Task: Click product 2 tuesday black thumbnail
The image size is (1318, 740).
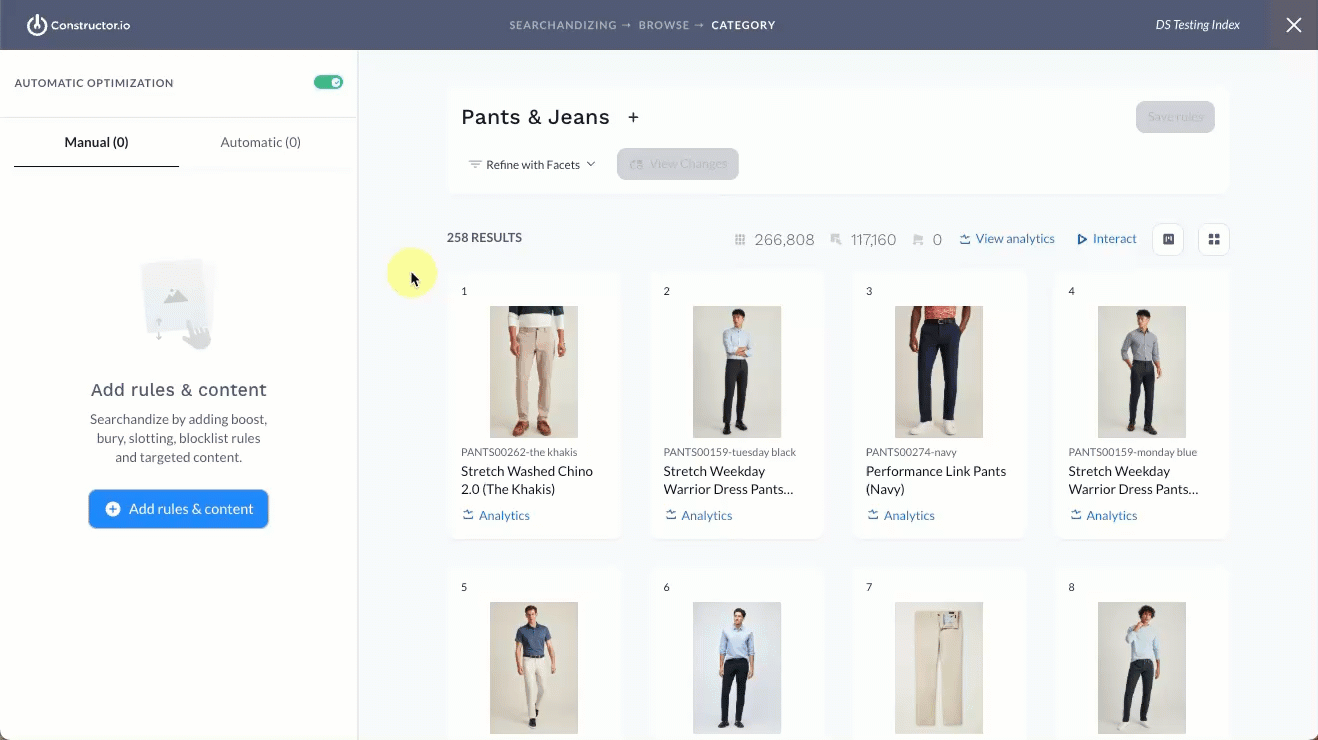Action: (737, 372)
